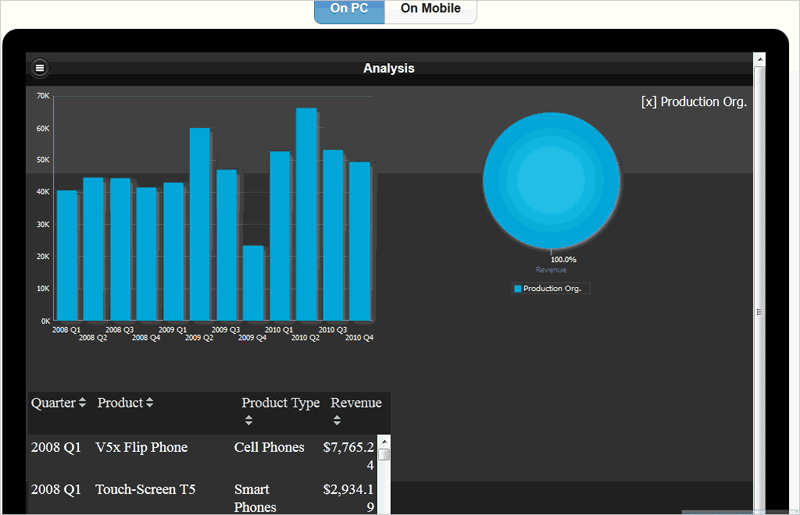The image size is (800, 515).
Task: Click the Analysis title text
Action: (x=389, y=68)
